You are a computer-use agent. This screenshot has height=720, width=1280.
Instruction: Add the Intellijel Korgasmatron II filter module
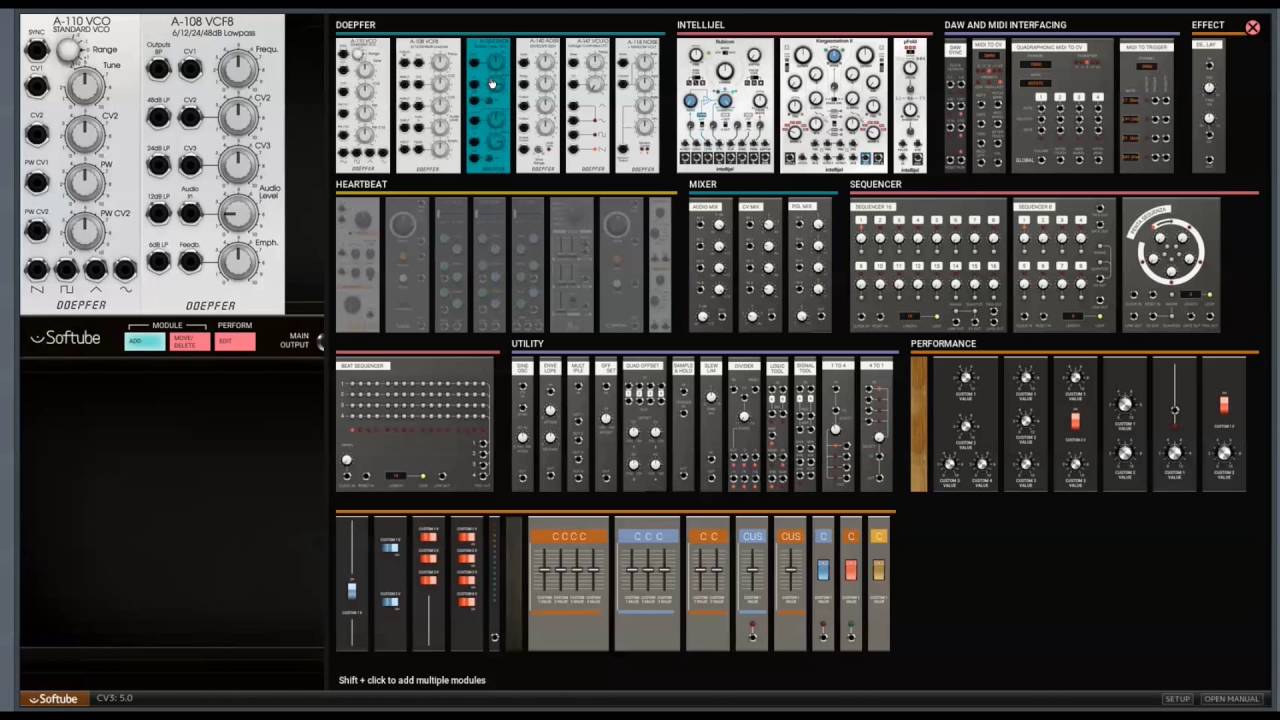pos(833,106)
